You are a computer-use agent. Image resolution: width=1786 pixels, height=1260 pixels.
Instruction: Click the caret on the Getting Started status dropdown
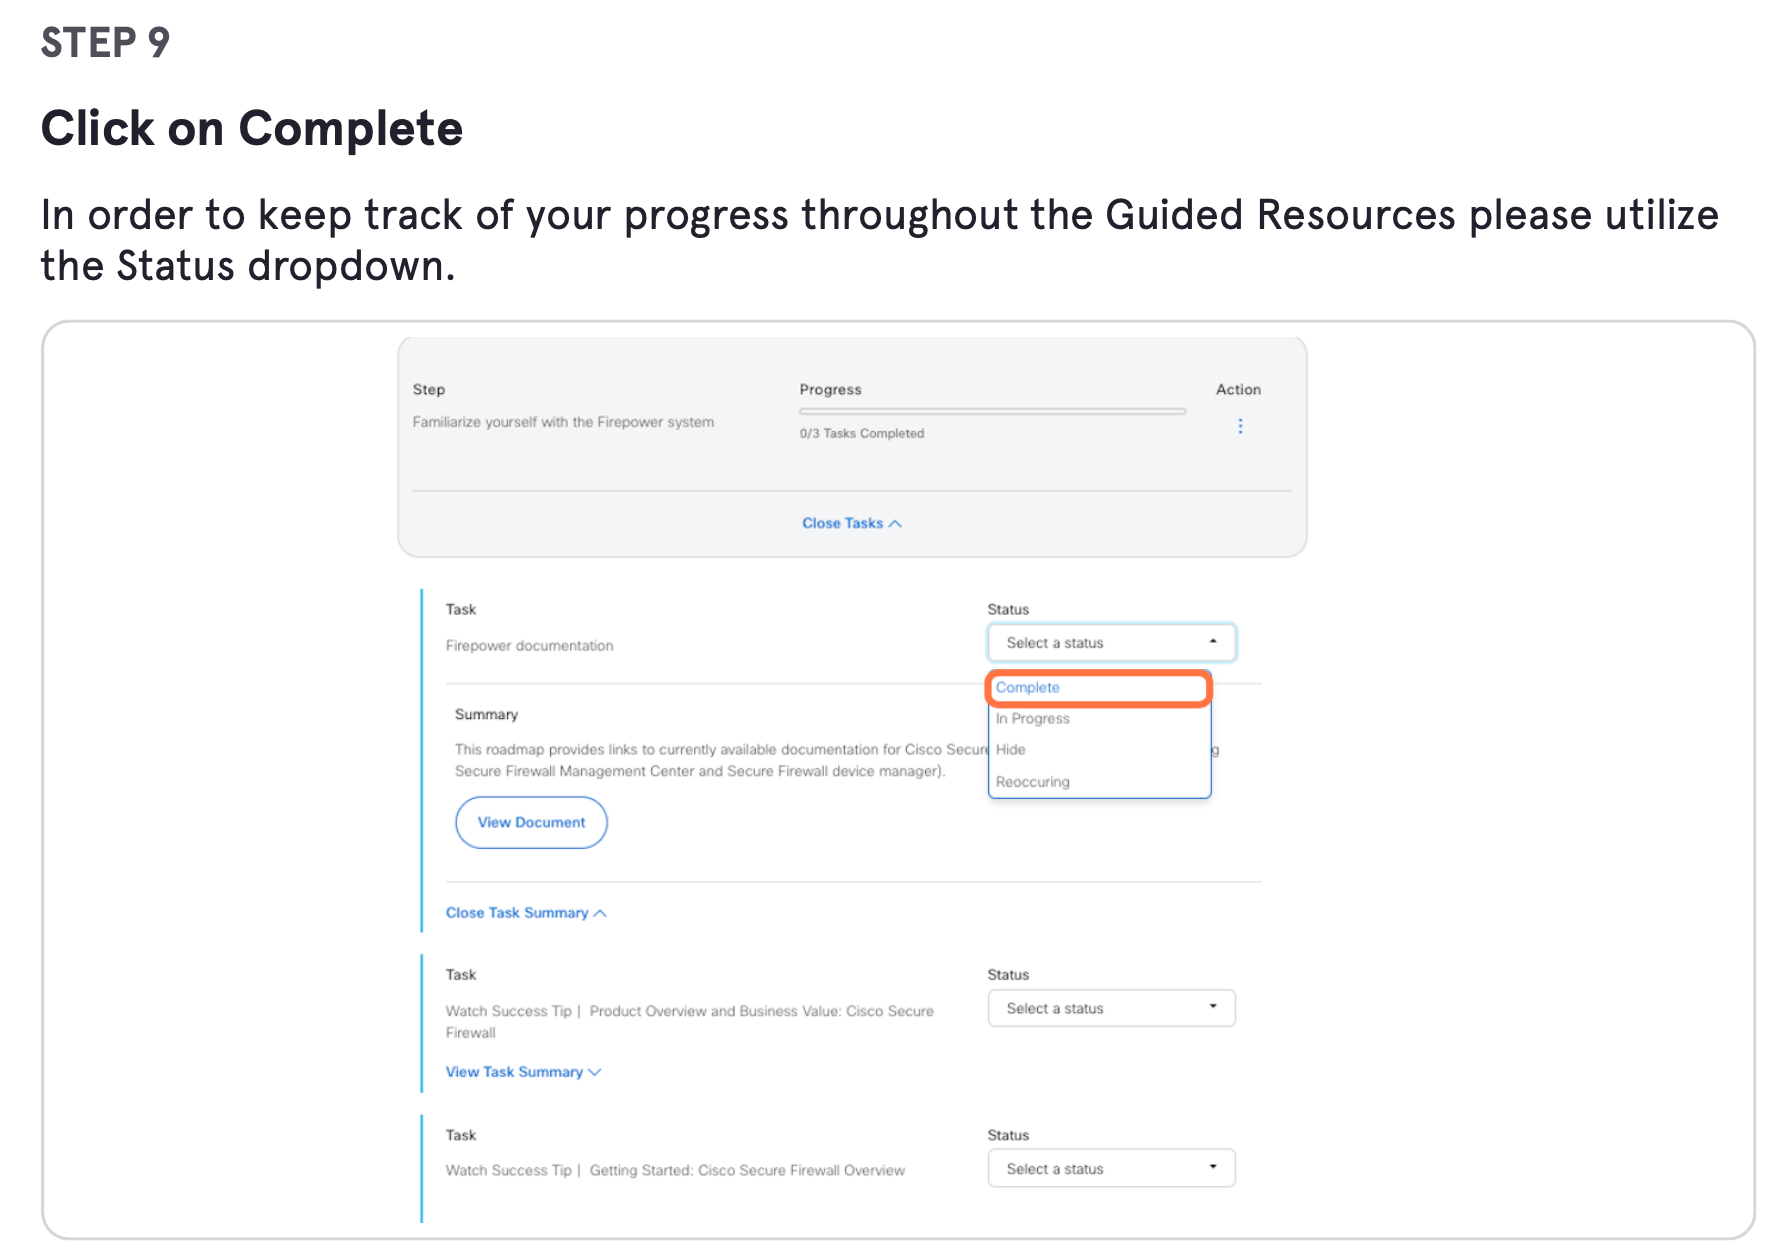tap(1213, 1167)
